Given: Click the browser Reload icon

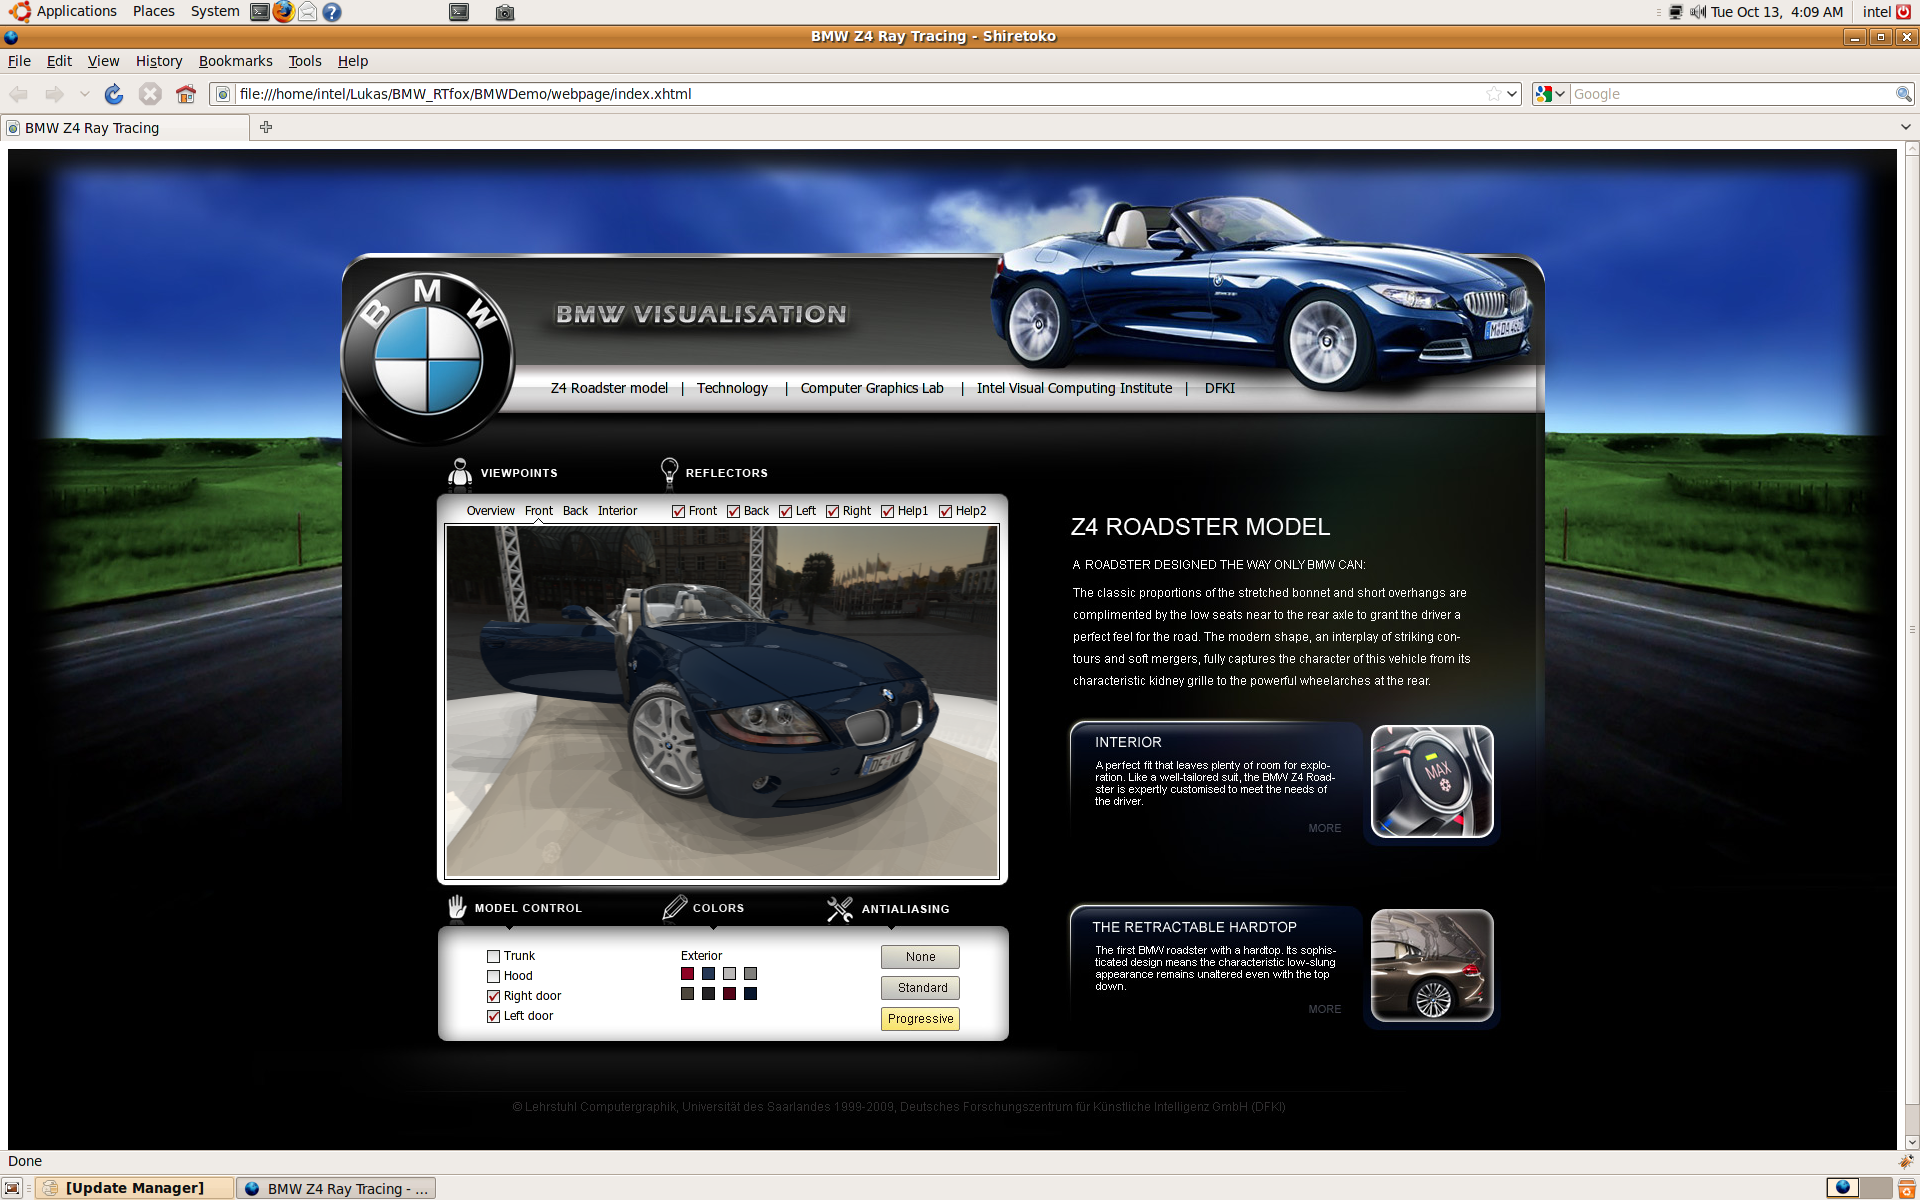Looking at the screenshot, I should pos(114,94).
